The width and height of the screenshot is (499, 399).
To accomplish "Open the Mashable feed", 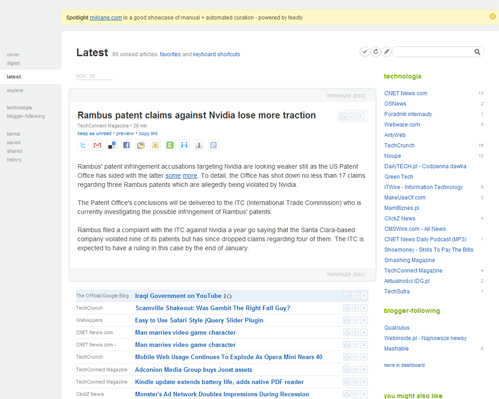I will (x=396, y=349).
